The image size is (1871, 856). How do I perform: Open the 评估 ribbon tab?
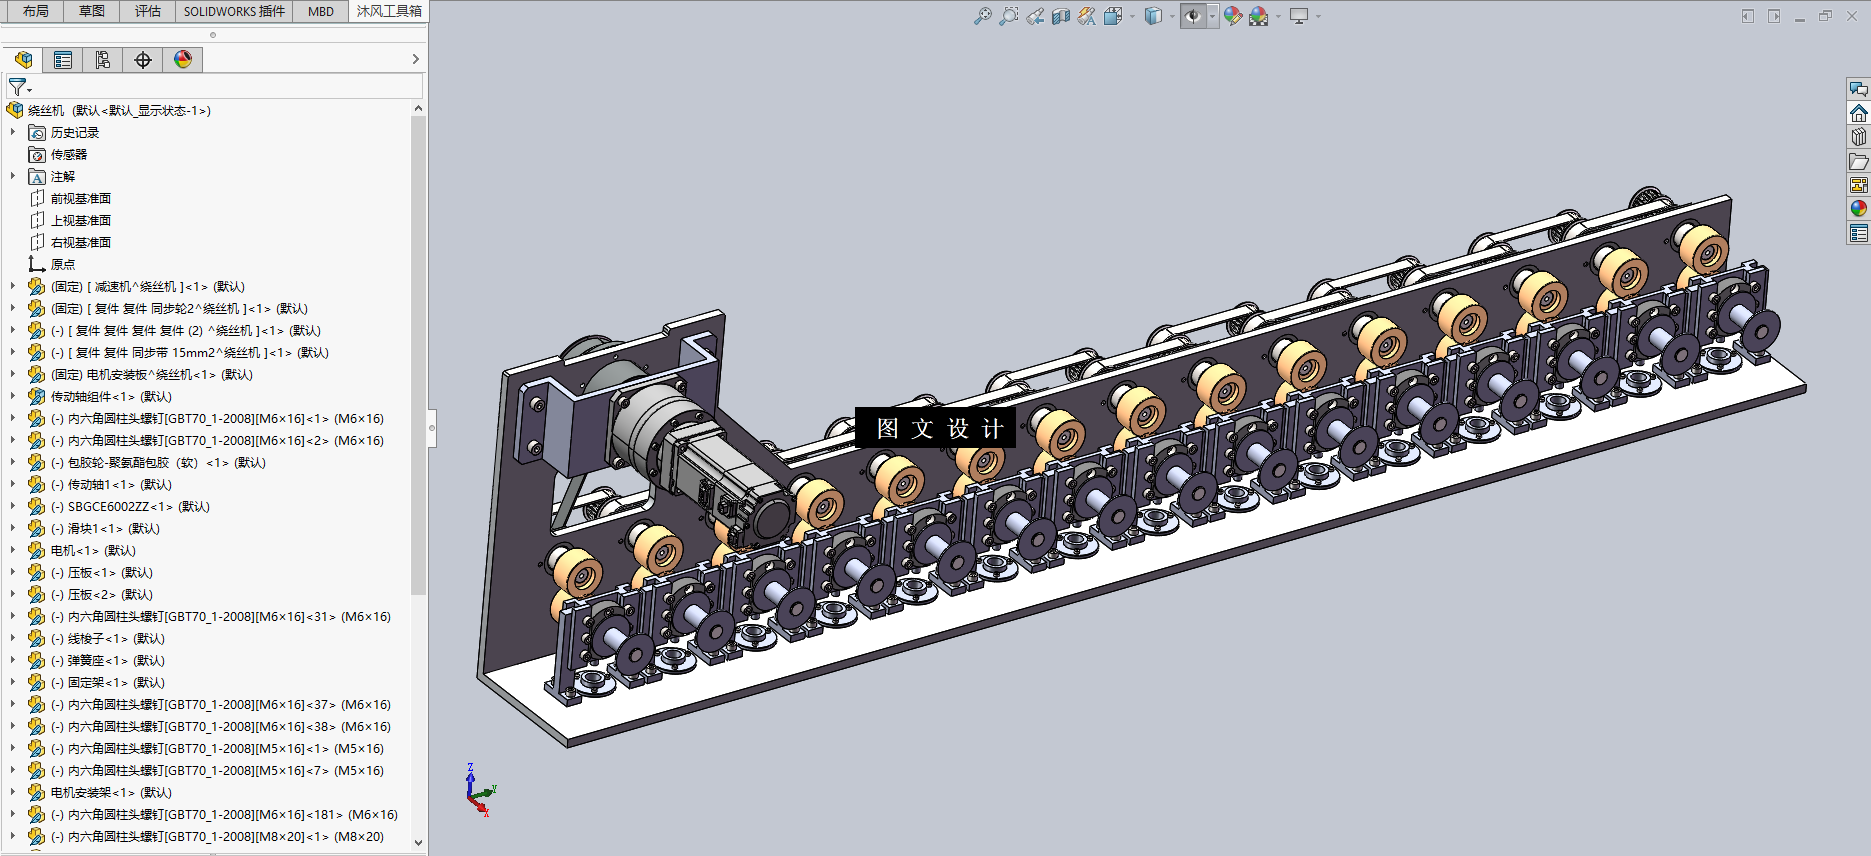(x=148, y=11)
